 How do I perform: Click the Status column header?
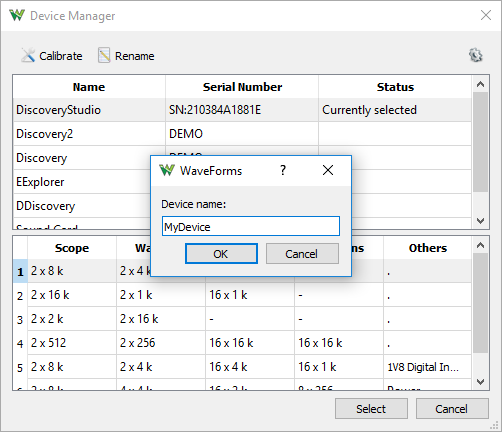395,87
